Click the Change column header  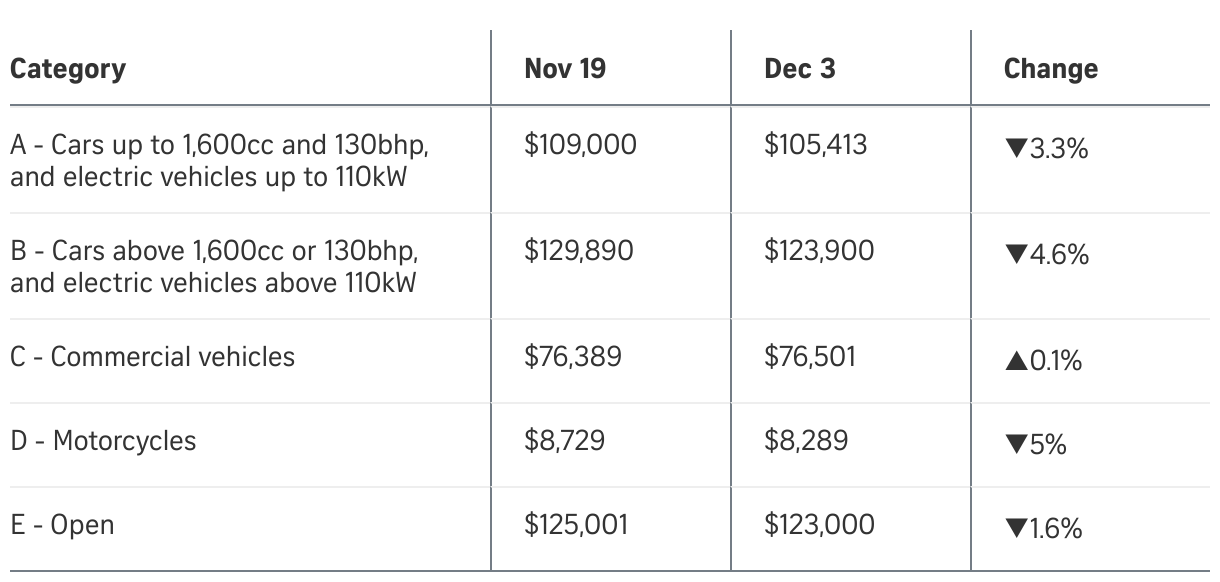tap(1050, 69)
